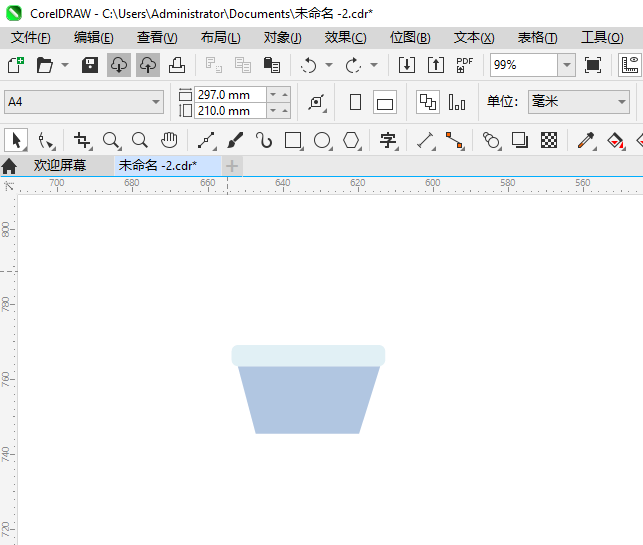643x545 pixels.
Task: Import a file with down-arrow icon
Action: (x=407, y=65)
